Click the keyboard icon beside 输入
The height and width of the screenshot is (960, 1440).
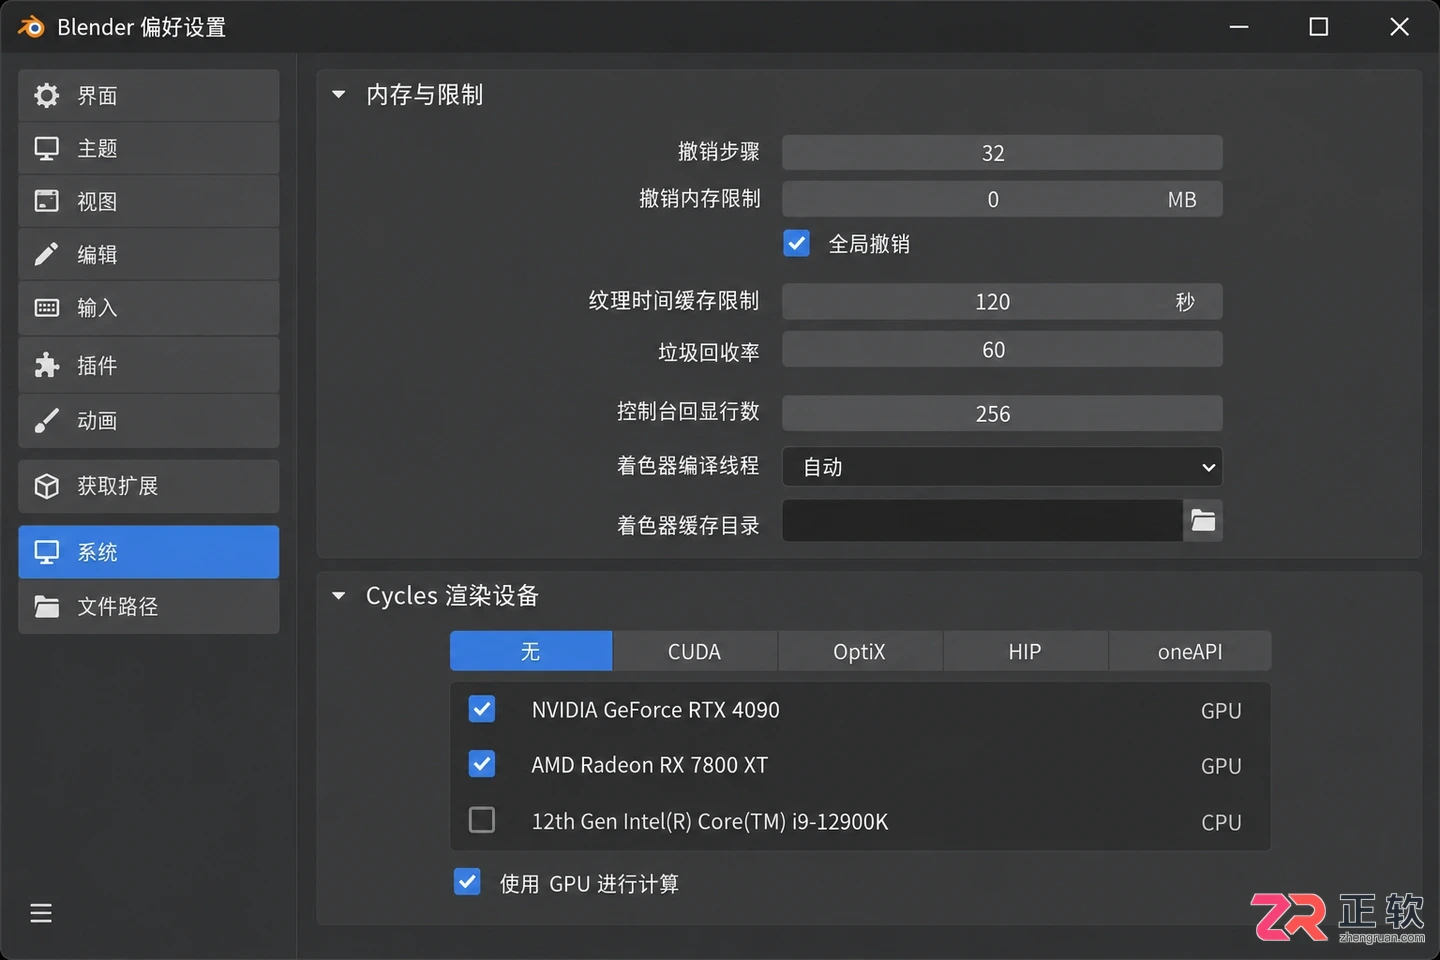(x=46, y=307)
